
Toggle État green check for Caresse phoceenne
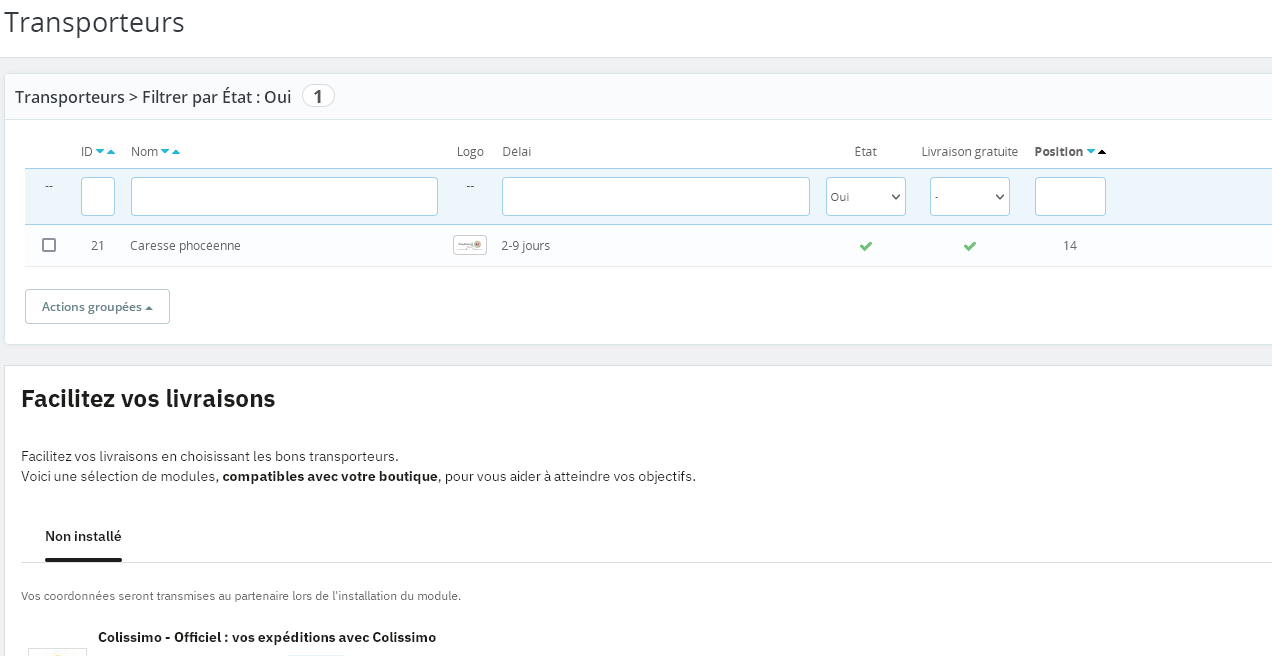click(x=866, y=246)
